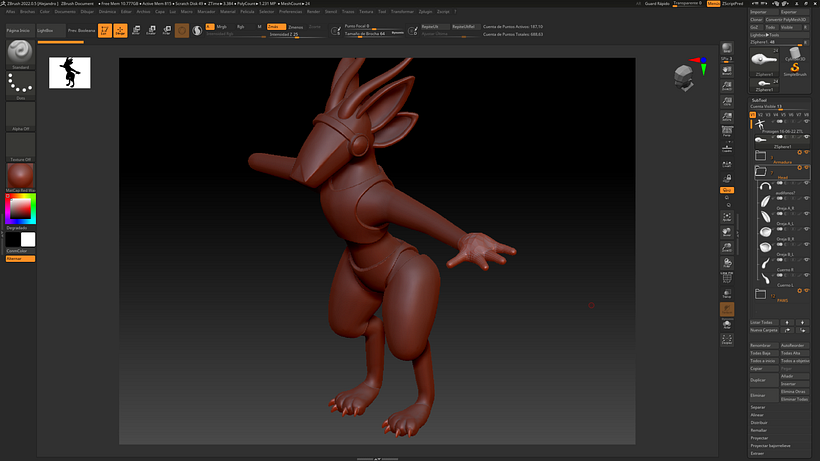Toggle the Zmás (Zadd) button
Screen dimensions: 820x461
276,27
